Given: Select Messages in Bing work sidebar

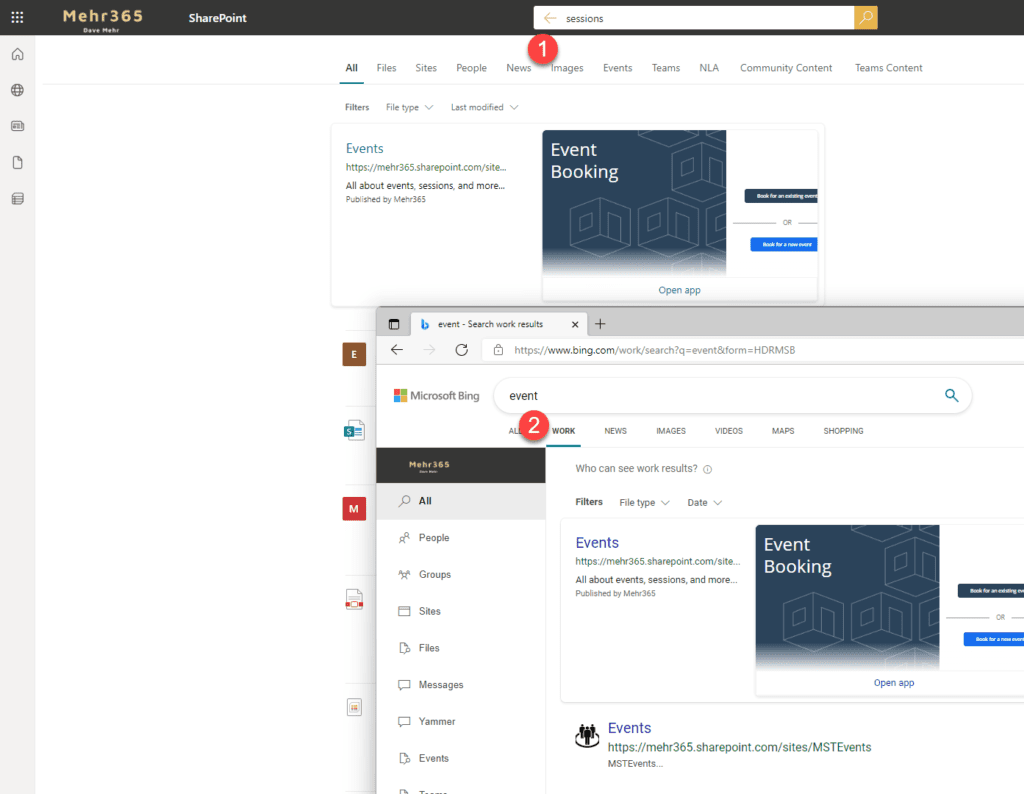Looking at the screenshot, I should (461, 684).
